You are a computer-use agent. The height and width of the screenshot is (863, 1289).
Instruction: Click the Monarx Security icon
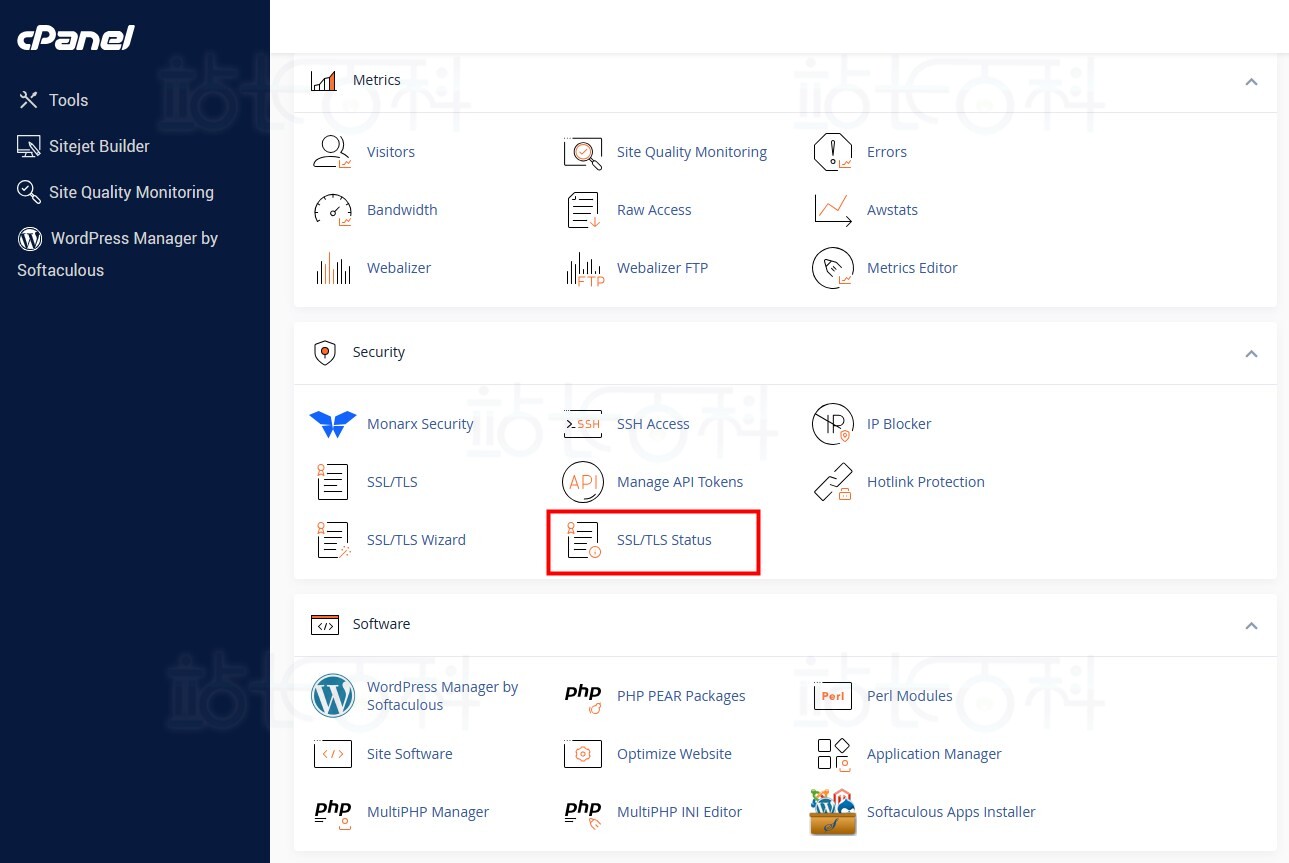point(332,424)
